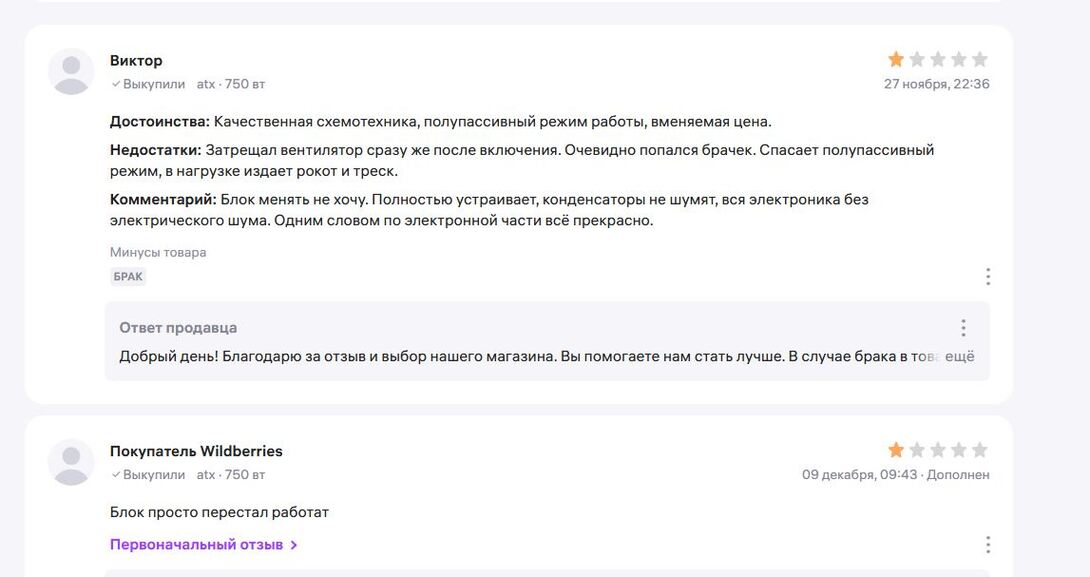Open three-dot menu on second review
The width and height of the screenshot is (1090, 577).
(987, 545)
